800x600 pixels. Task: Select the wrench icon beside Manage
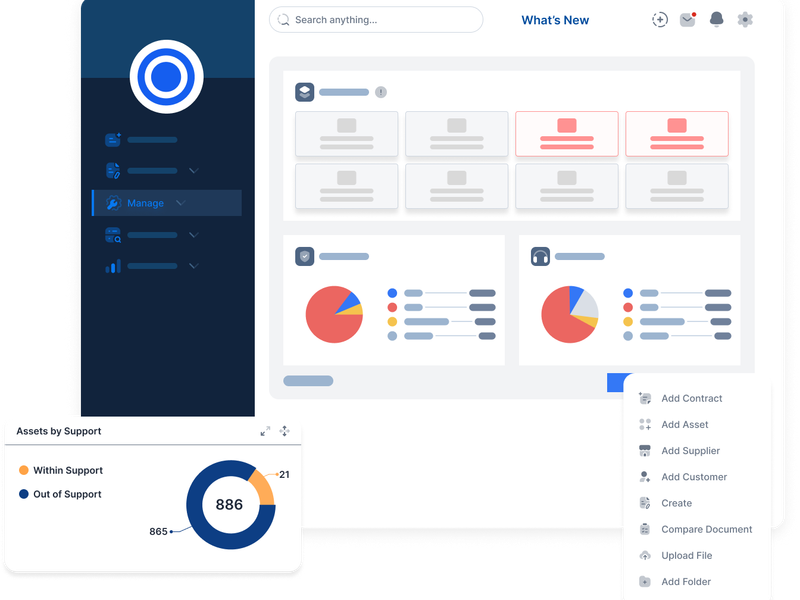pos(113,203)
